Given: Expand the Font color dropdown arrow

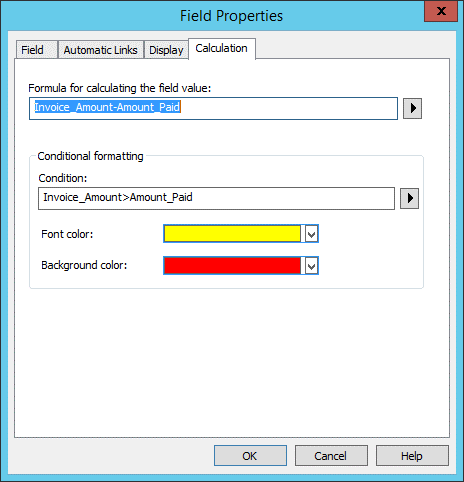Looking at the screenshot, I should 311,234.
